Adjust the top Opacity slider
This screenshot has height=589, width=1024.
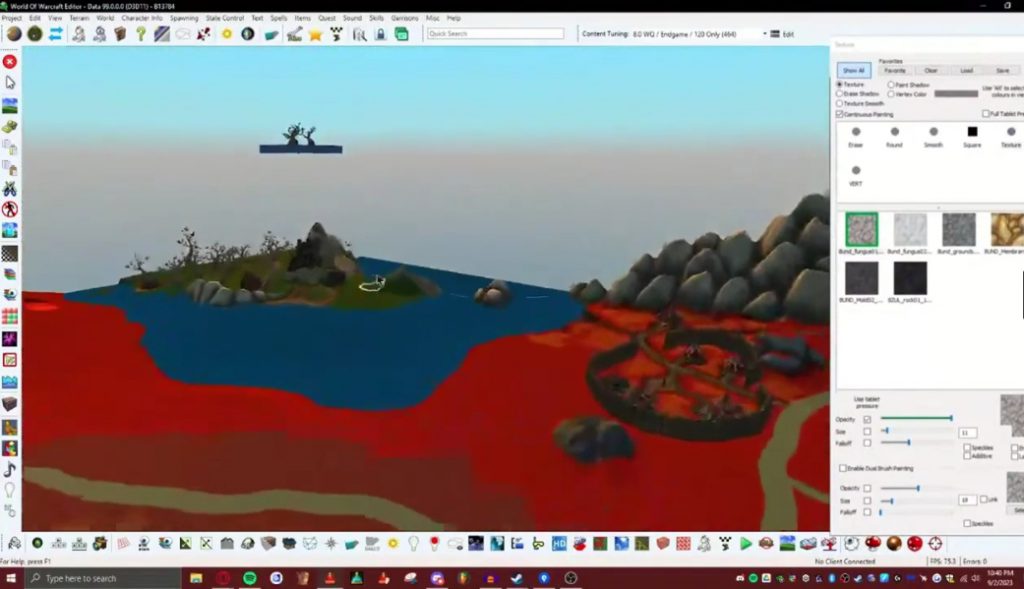coord(916,418)
